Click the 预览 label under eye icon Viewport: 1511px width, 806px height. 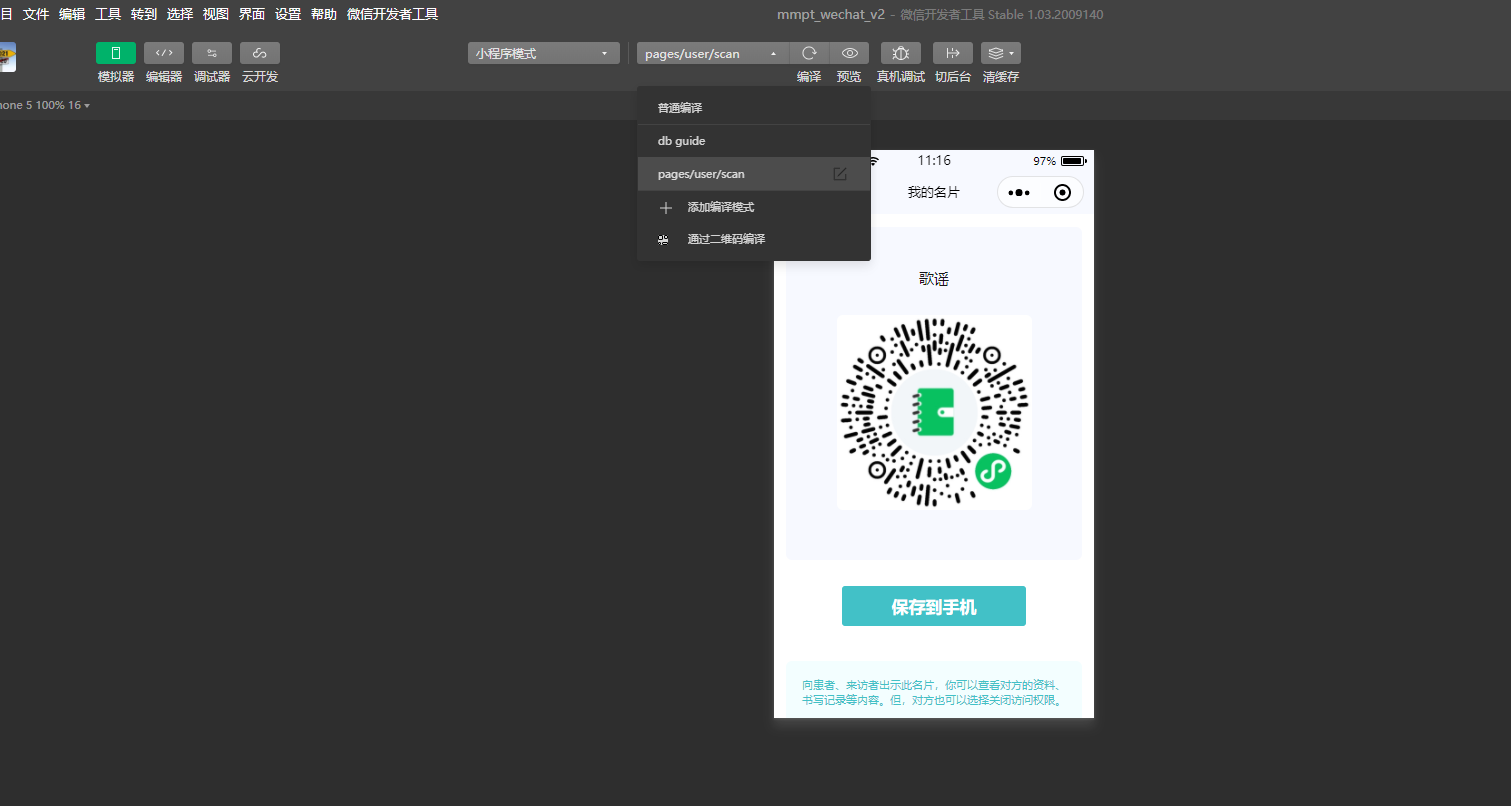point(849,77)
